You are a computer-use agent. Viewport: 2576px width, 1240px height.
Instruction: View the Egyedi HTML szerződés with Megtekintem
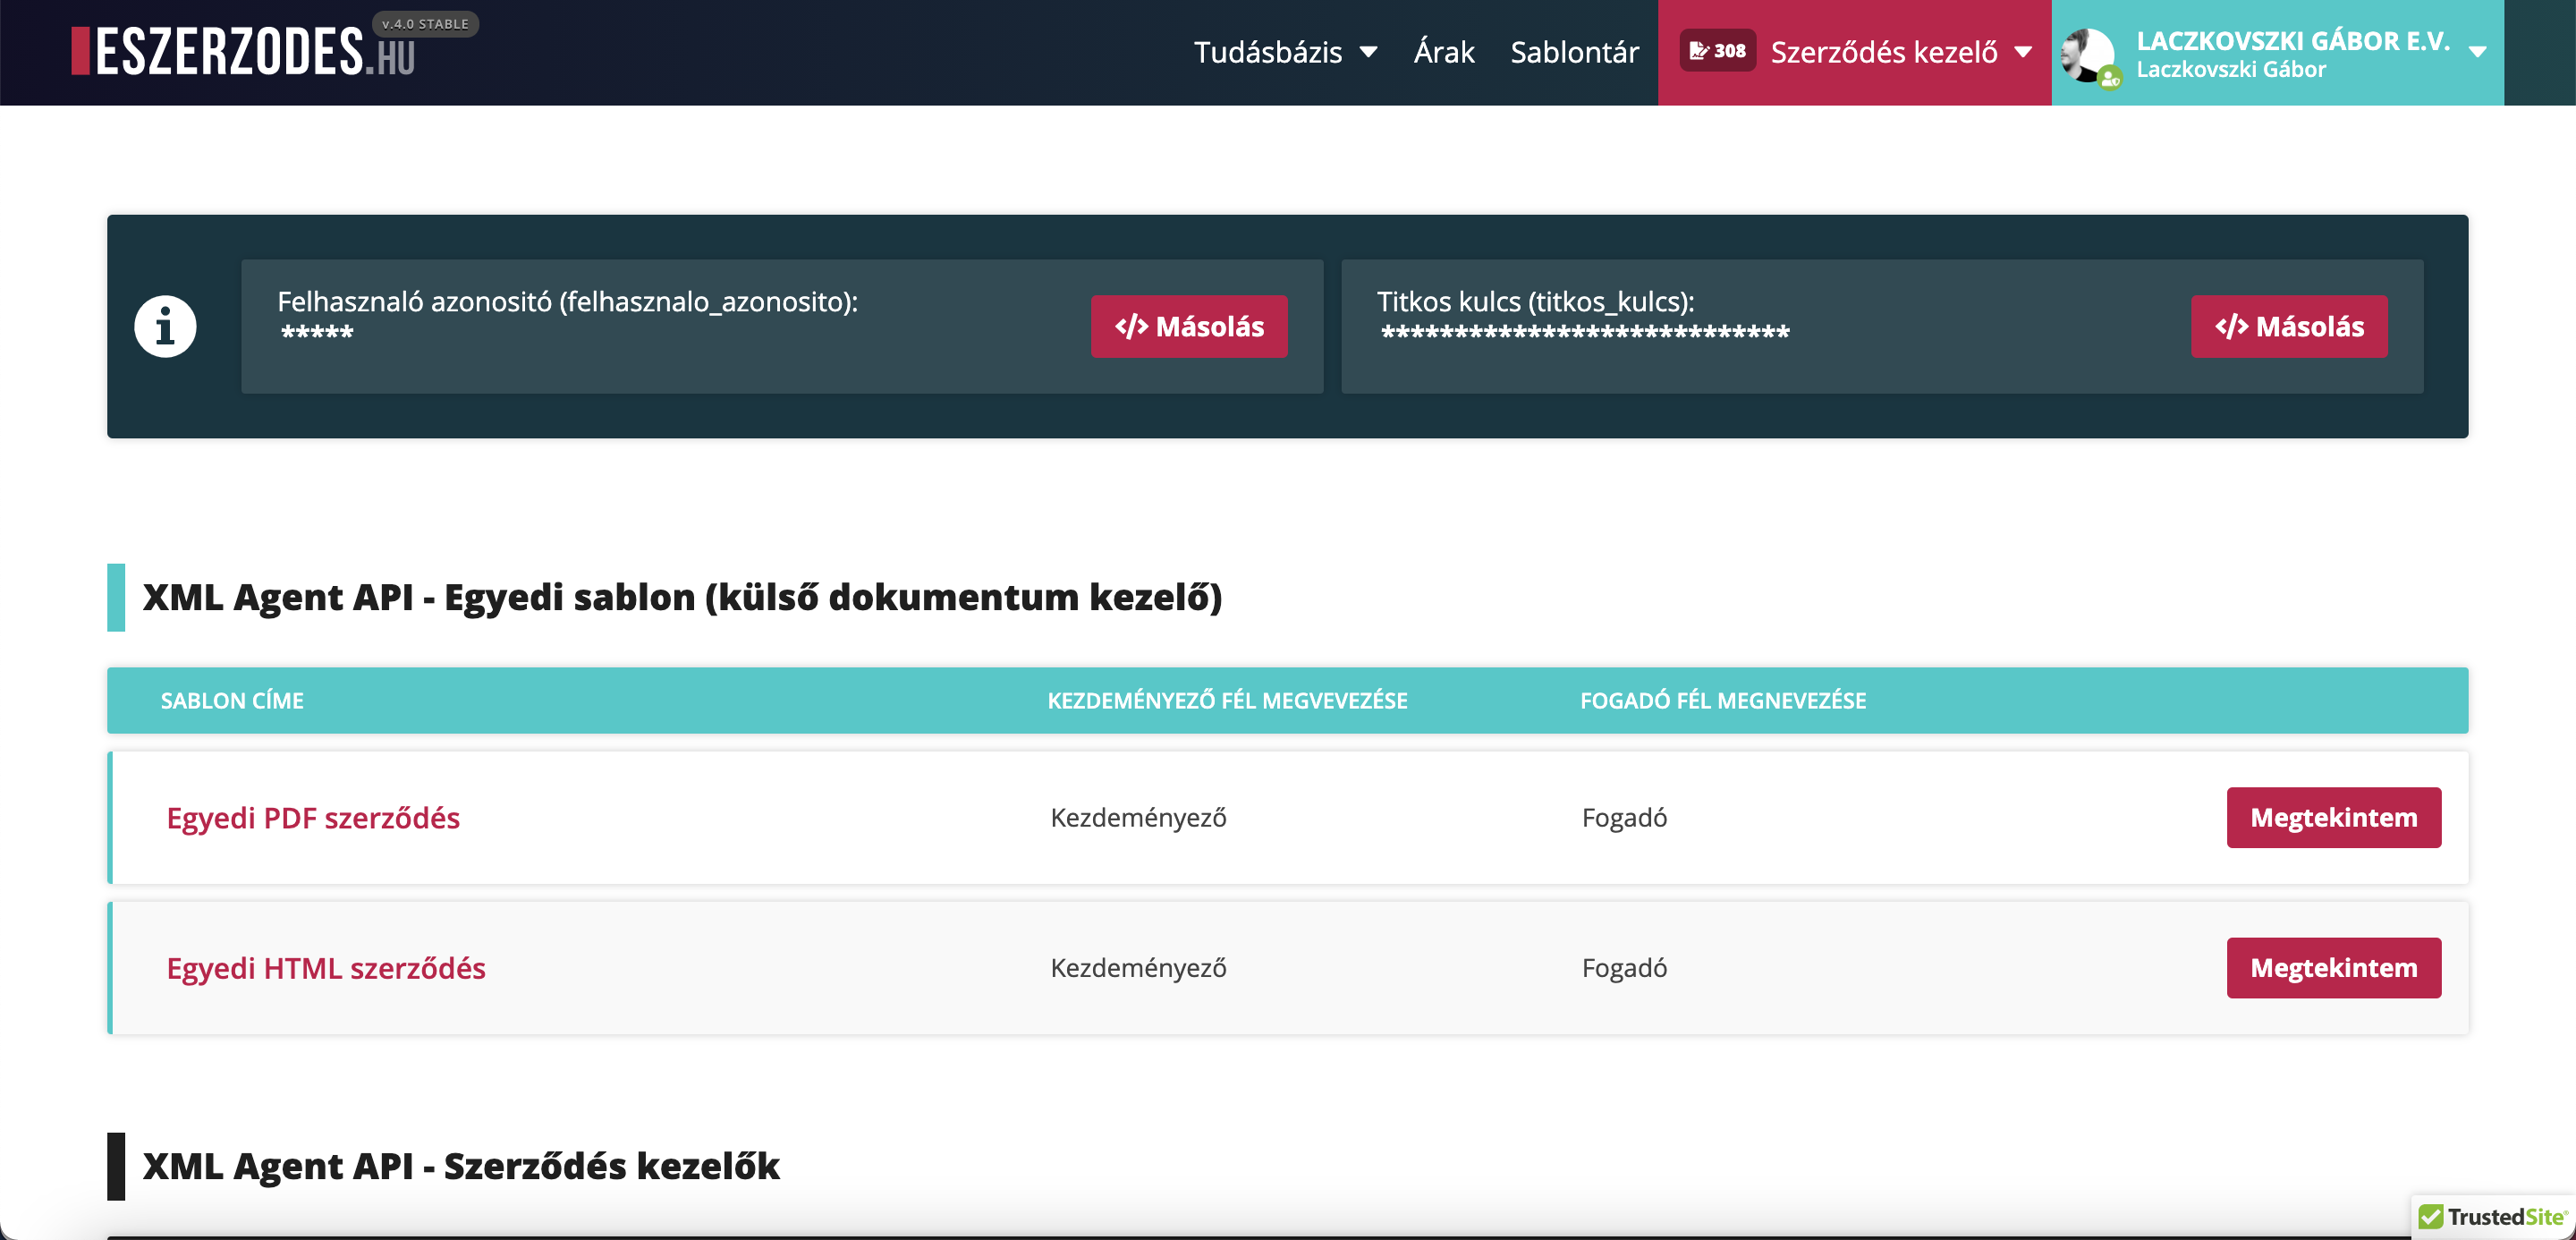pyautogui.click(x=2334, y=967)
